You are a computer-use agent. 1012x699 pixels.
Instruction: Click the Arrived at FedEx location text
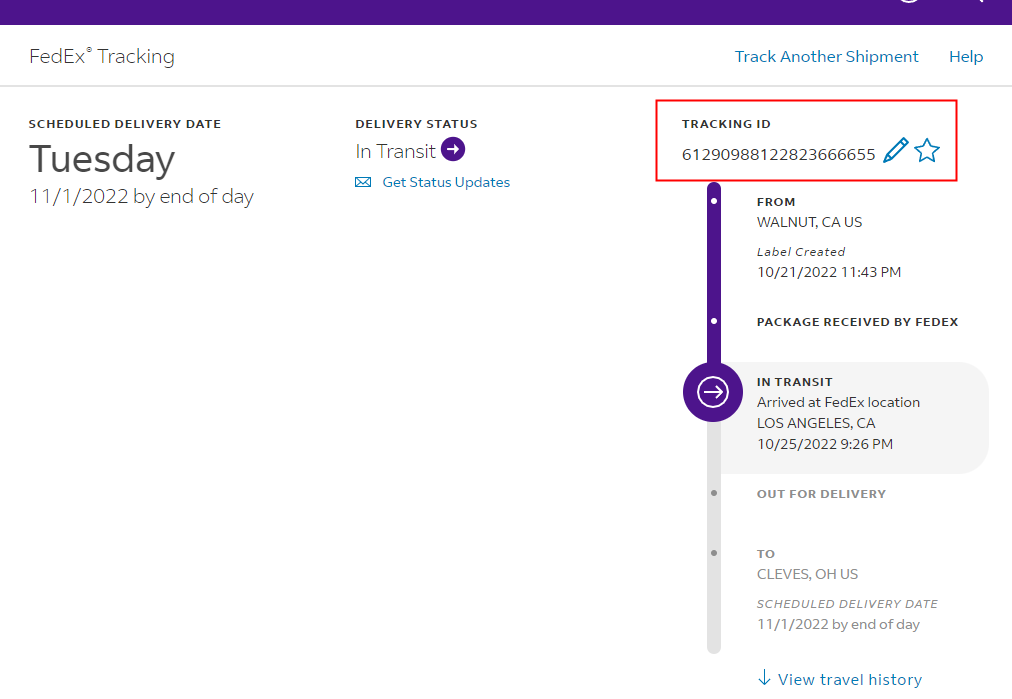point(838,402)
